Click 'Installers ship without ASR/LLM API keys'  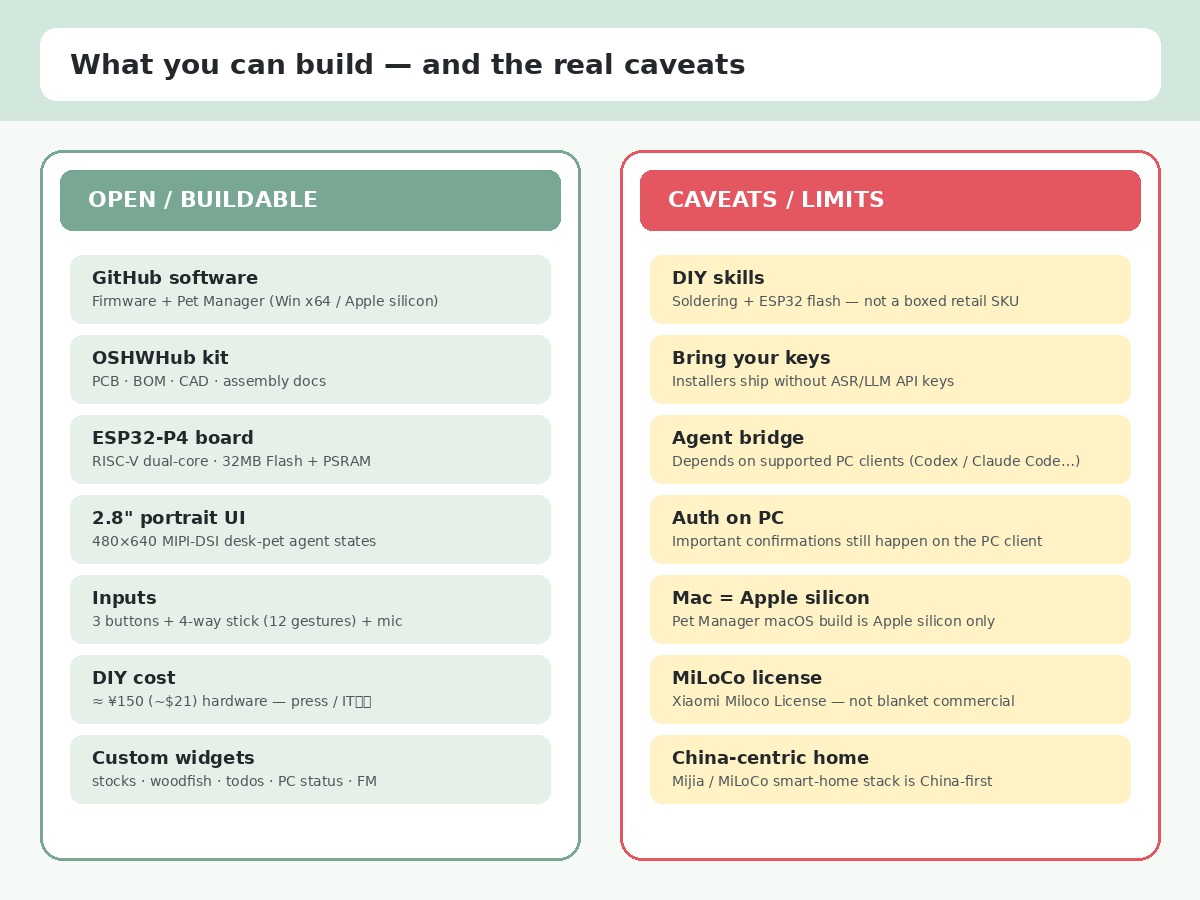click(813, 381)
